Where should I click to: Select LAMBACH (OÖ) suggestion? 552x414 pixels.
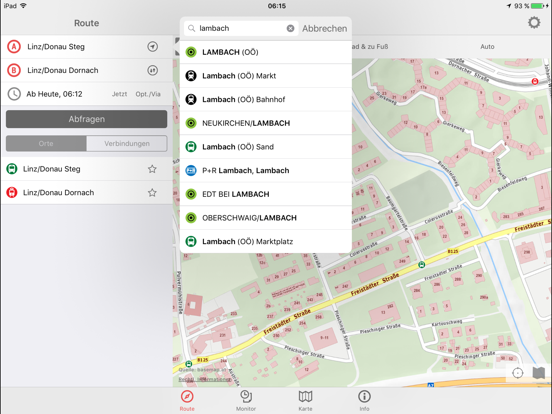tap(266, 52)
